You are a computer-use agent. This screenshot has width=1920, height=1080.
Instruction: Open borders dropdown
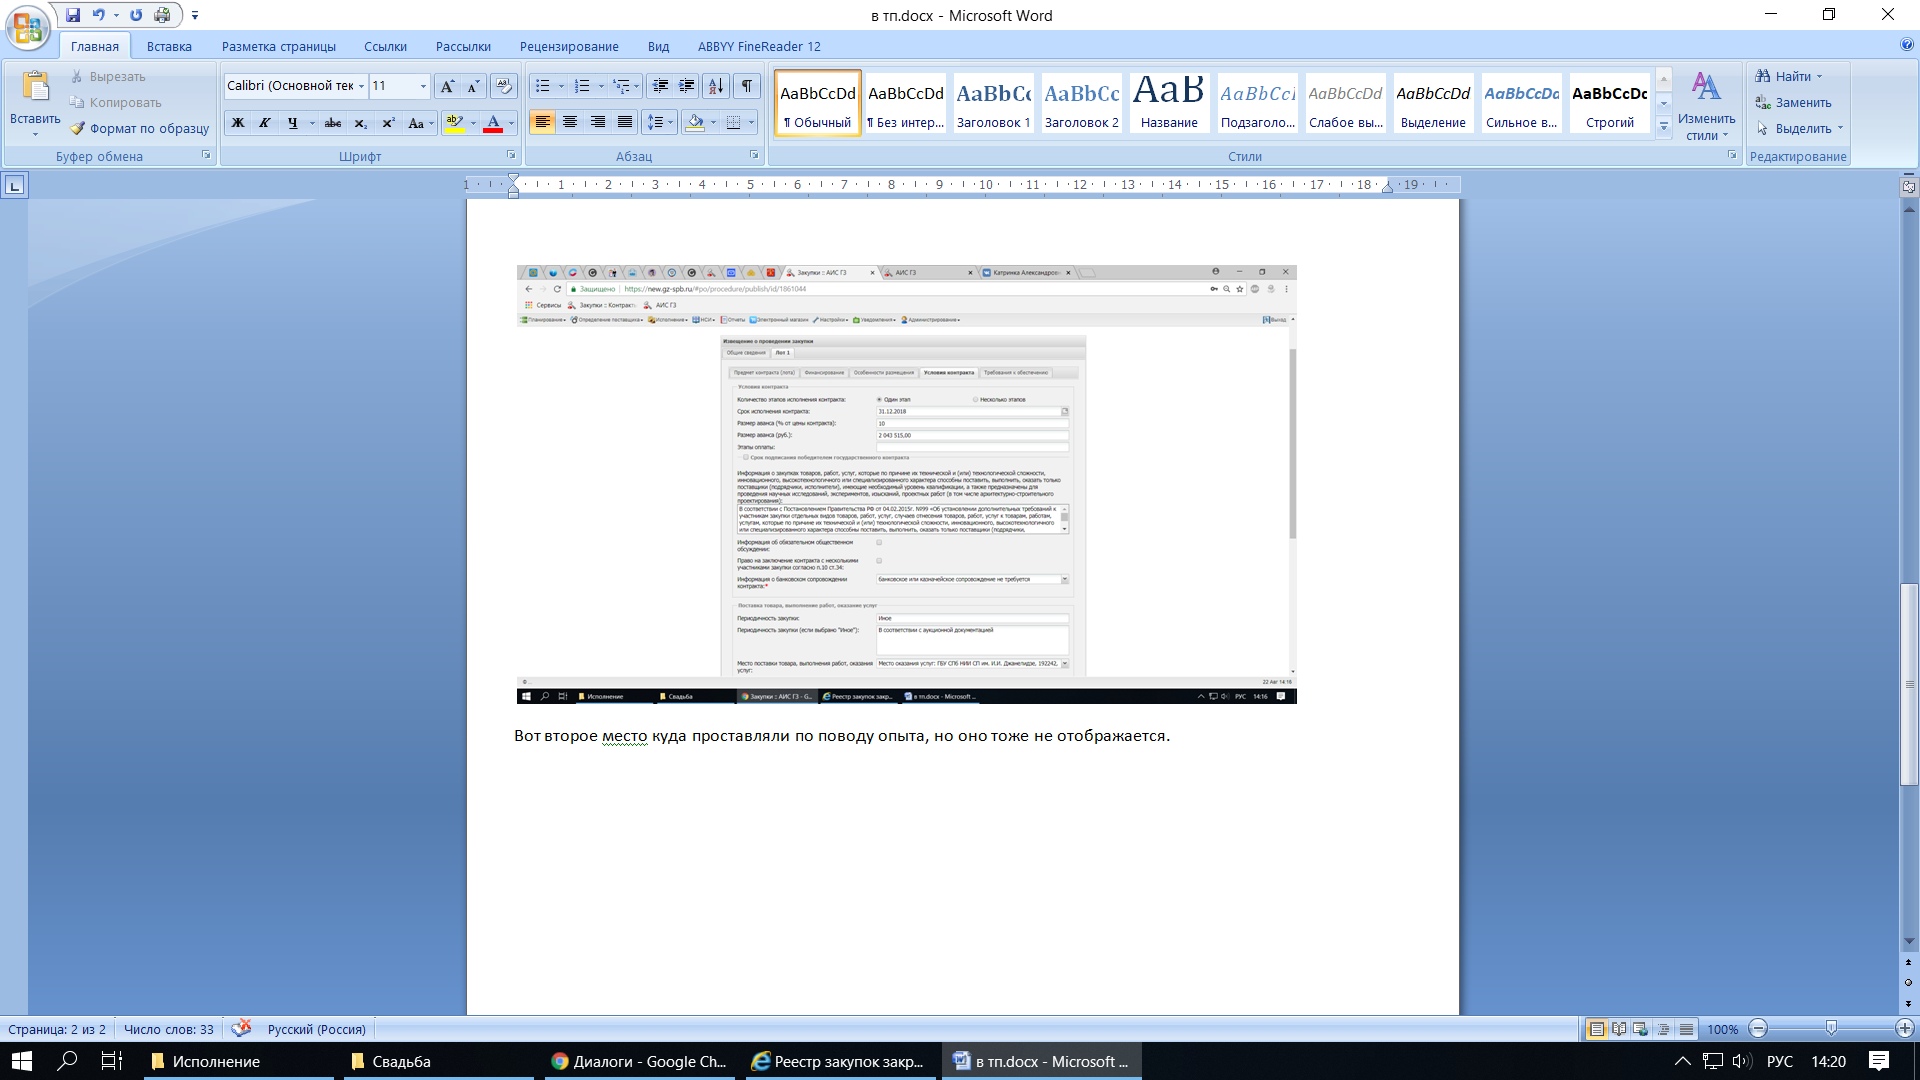[751, 122]
